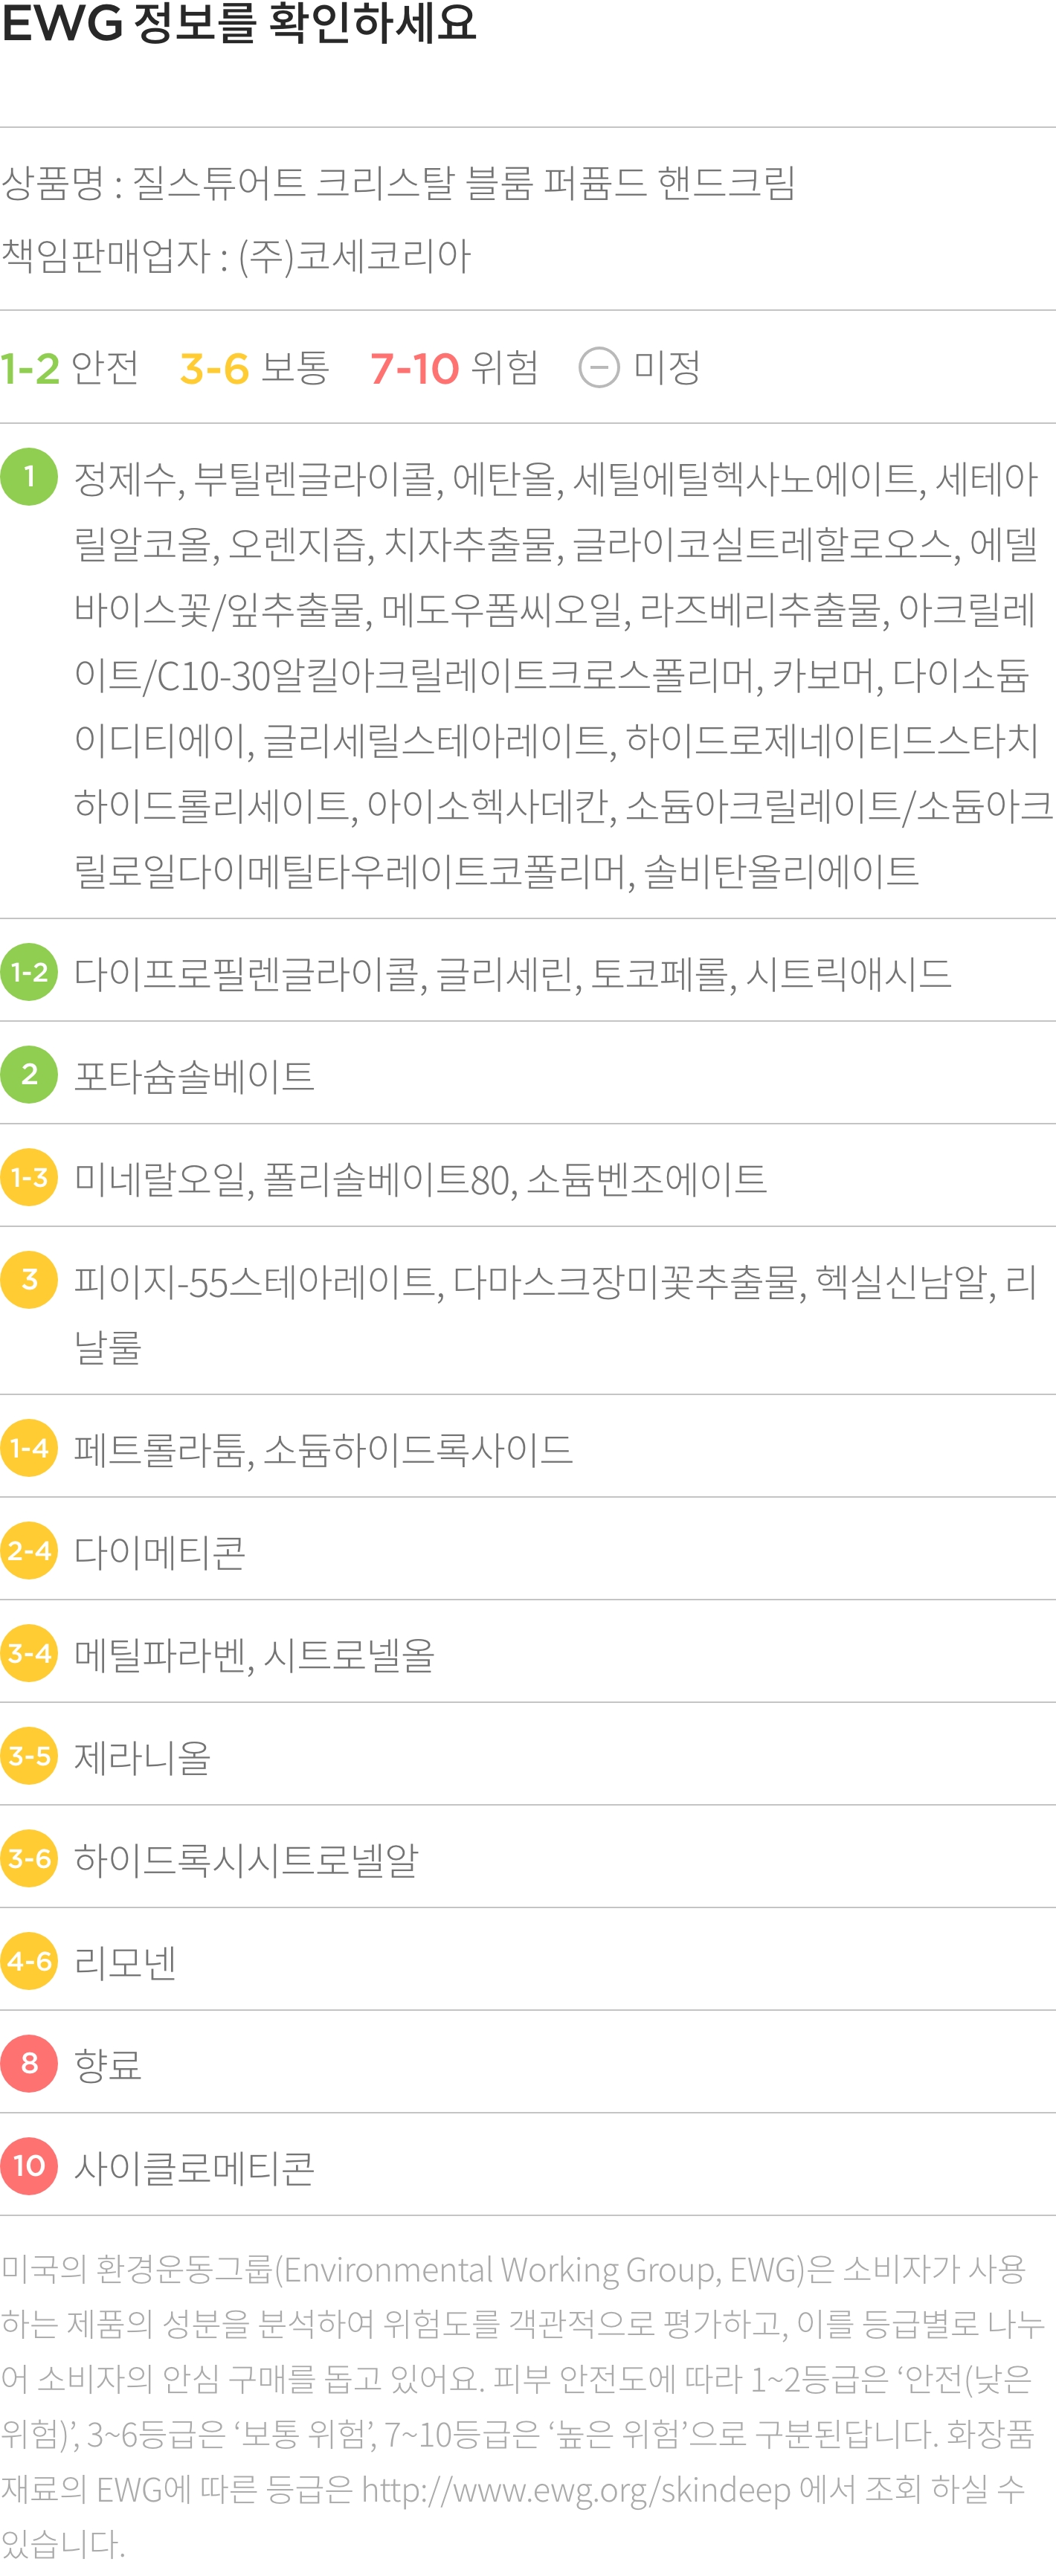The image size is (1056, 2576).
Task: Select the green grade 2 badge
Action: [29, 1075]
